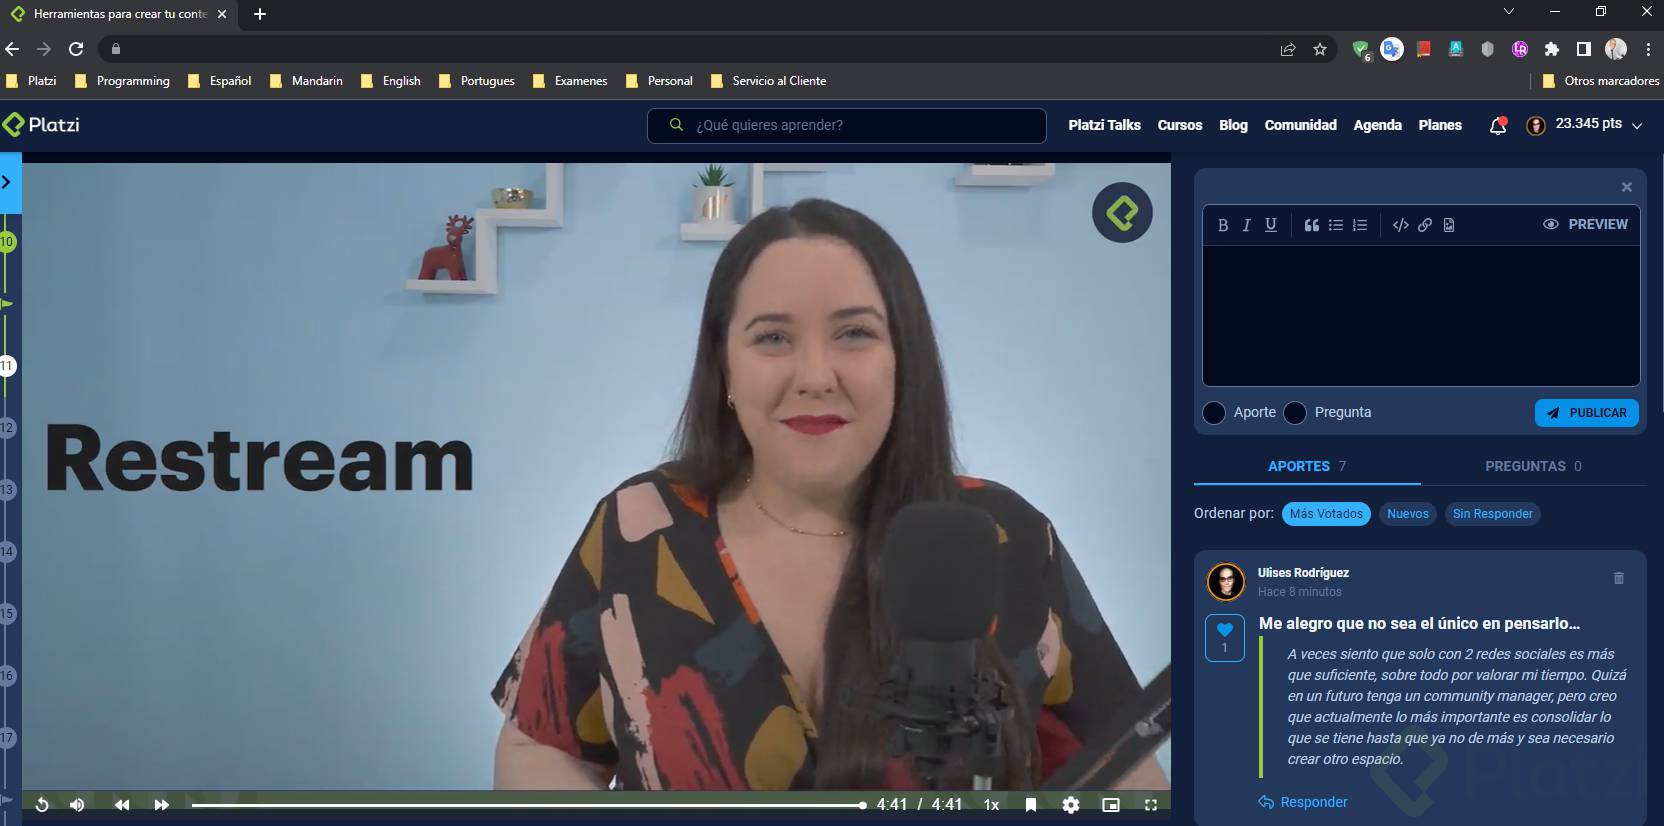1664x826 pixels.
Task: Open the Comunidad menu item
Action: [1300, 125]
